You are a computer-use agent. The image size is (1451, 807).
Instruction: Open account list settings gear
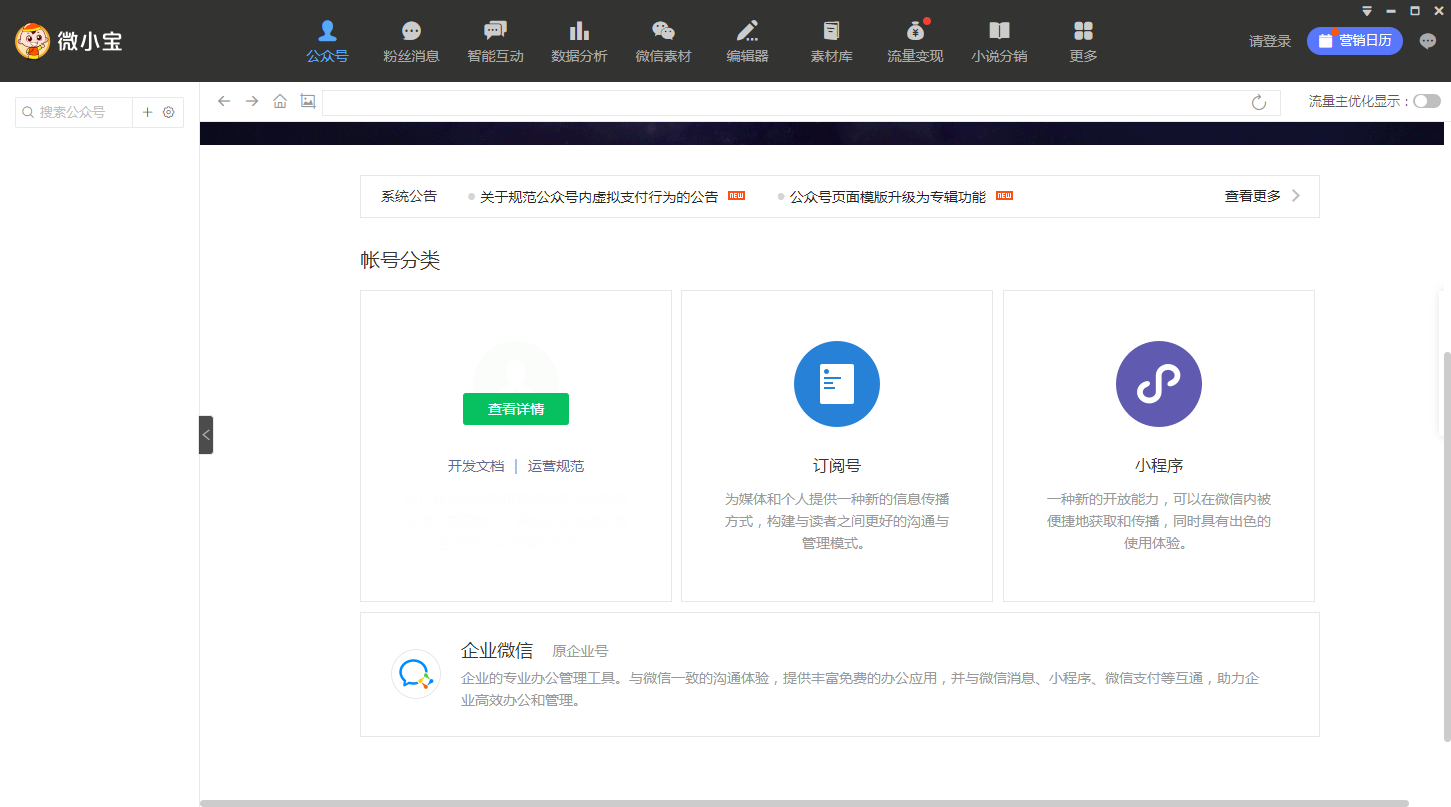[169, 112]
